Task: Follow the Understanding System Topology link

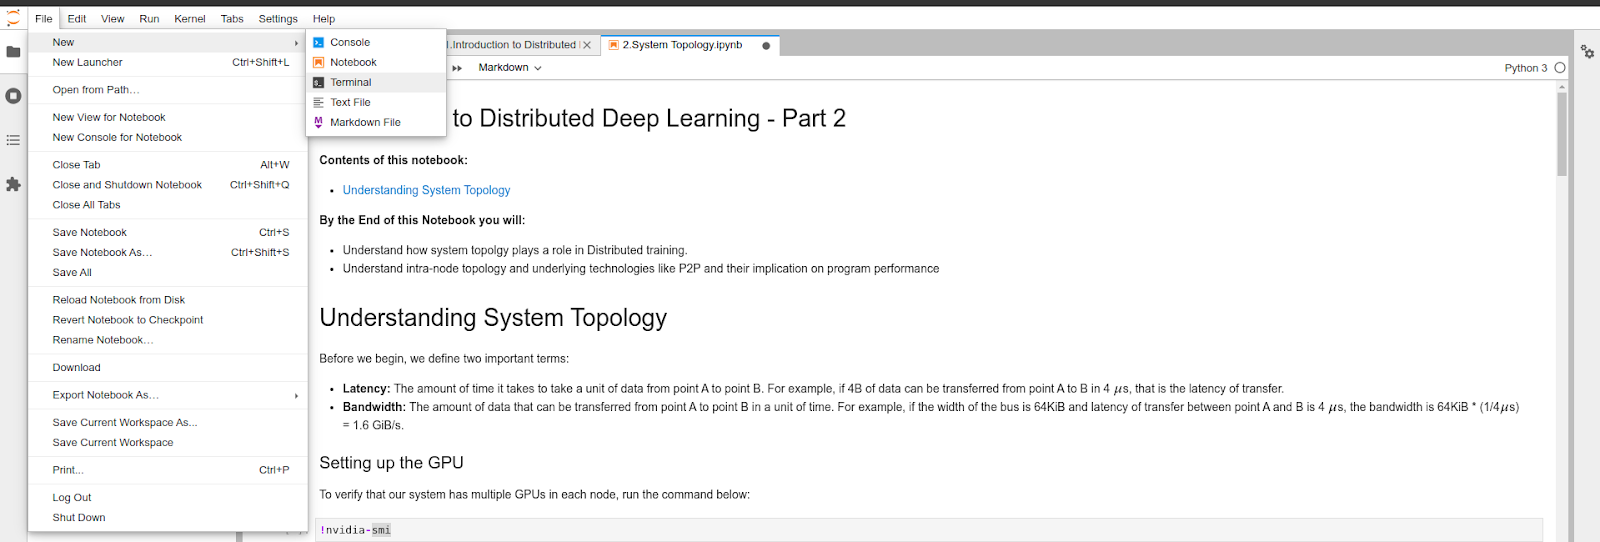Action: [426, 190]
